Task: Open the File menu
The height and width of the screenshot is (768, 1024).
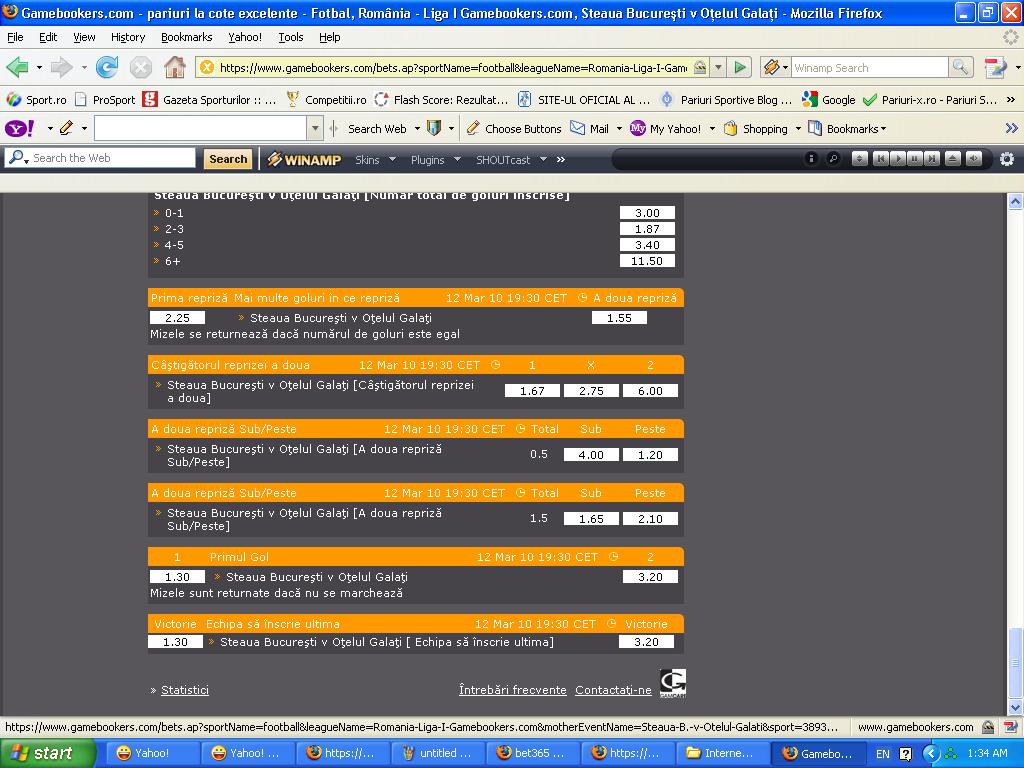Action: (15, 37)
